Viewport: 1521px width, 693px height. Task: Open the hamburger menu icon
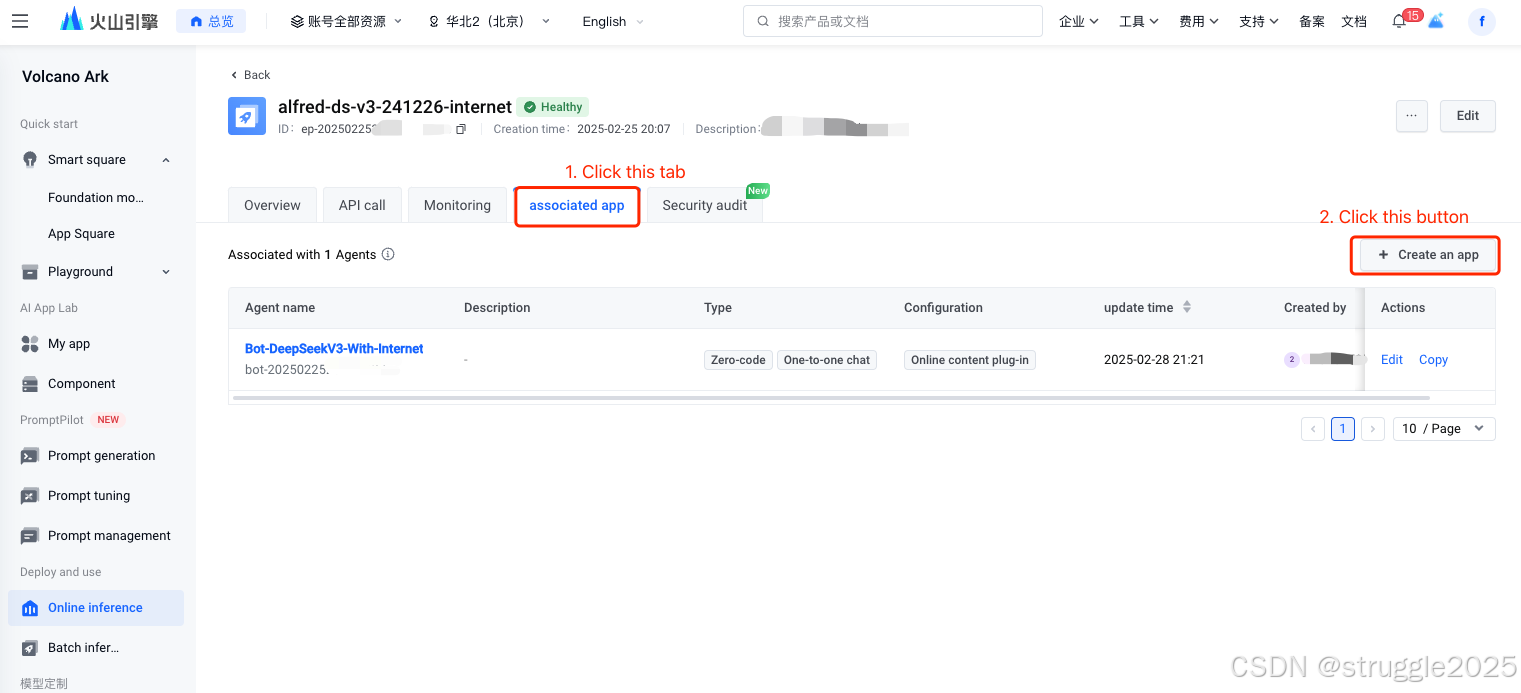pyautogui.click(x=20, y=21)
